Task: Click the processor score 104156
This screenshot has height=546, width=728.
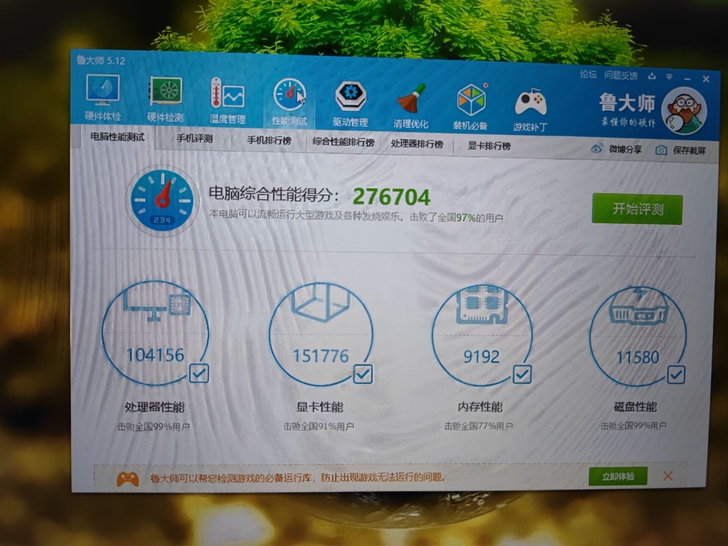Action: [156, 355]
